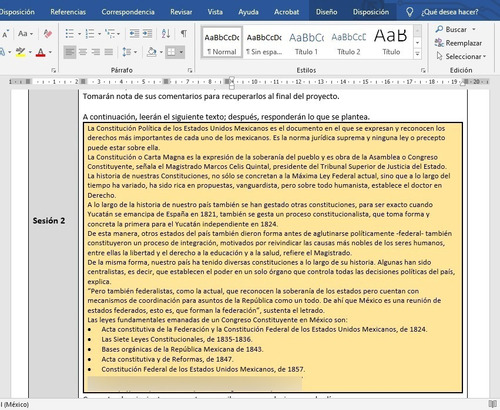Image resolution: width=500 pixels, height=410 pixels.
Task: Open the bullet list style dropdown arrow
Action: pos(79,34)
